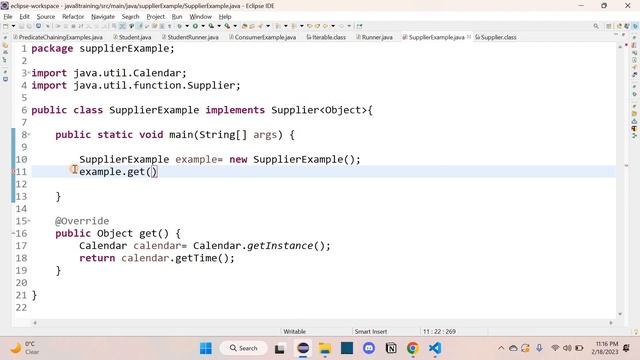Collapse the main method fold at line 8
The image size is (640, 360).
point(29,134)
